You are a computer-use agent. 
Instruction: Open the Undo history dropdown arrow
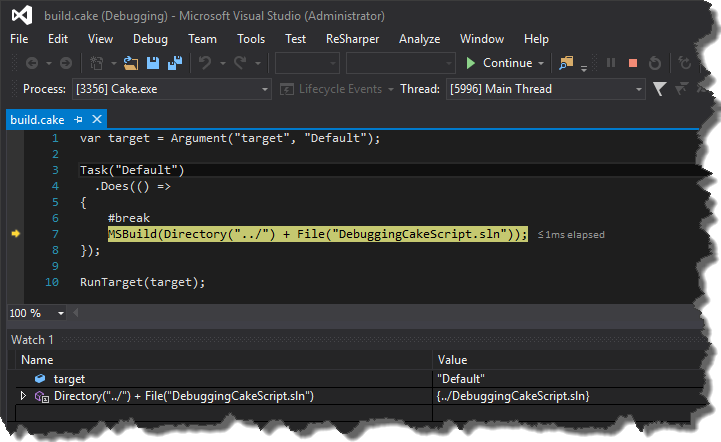[223, 63]
